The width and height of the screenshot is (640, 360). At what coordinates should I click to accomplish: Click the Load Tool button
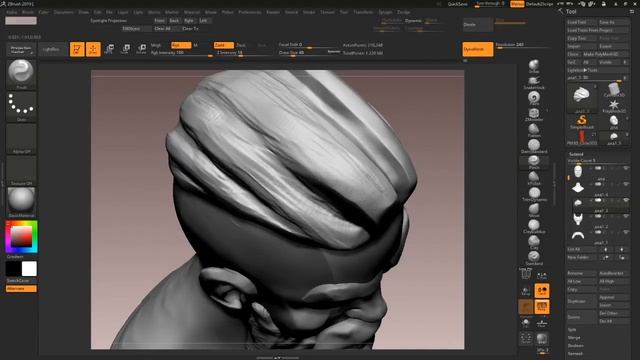(582, 22)
